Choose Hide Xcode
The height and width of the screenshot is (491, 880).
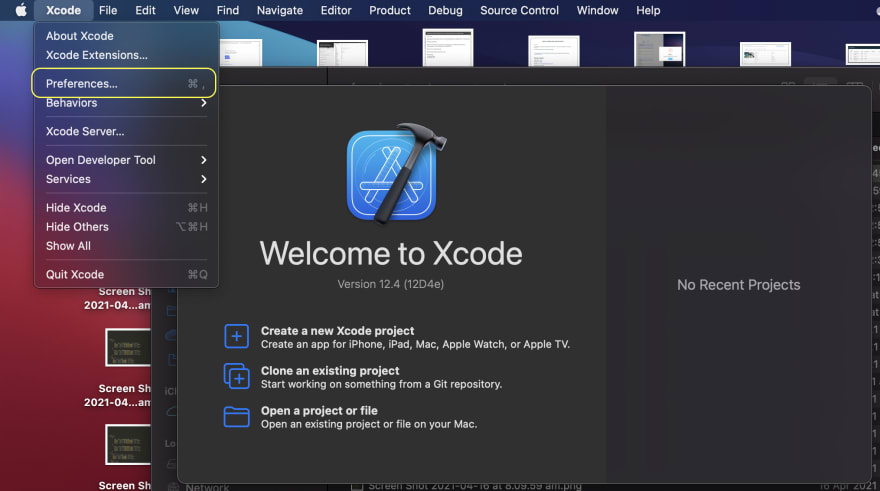pos(126,208)
